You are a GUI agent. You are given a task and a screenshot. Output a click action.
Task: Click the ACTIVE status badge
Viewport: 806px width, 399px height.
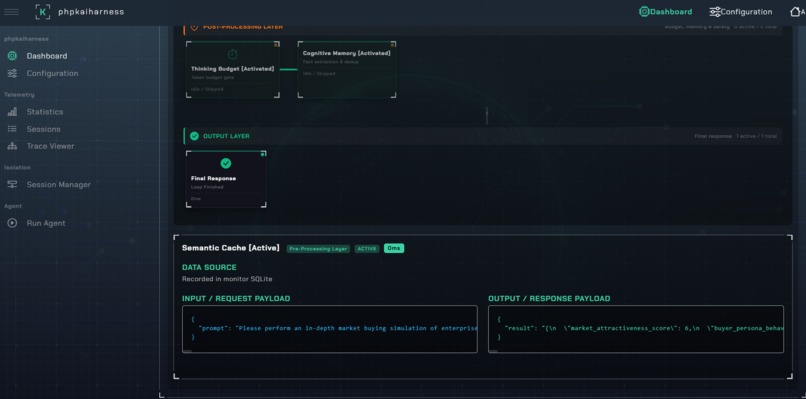(x=367, y=248)
